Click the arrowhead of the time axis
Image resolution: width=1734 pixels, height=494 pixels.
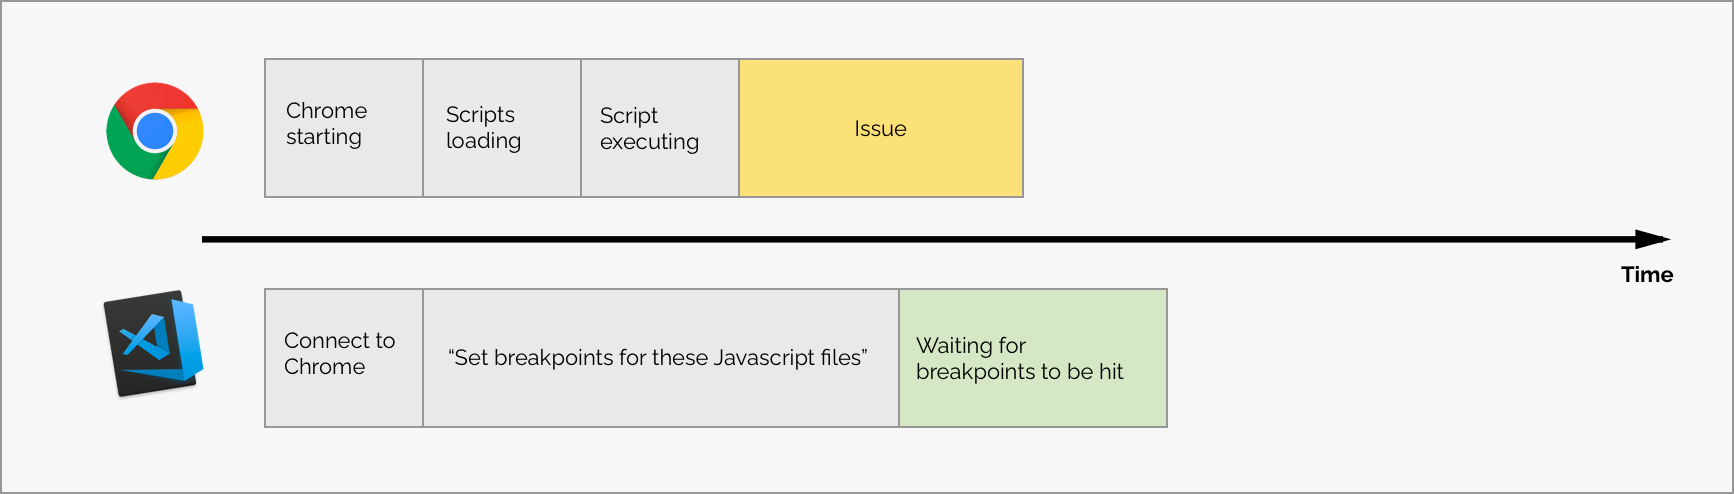click(x=1651, y=239)
